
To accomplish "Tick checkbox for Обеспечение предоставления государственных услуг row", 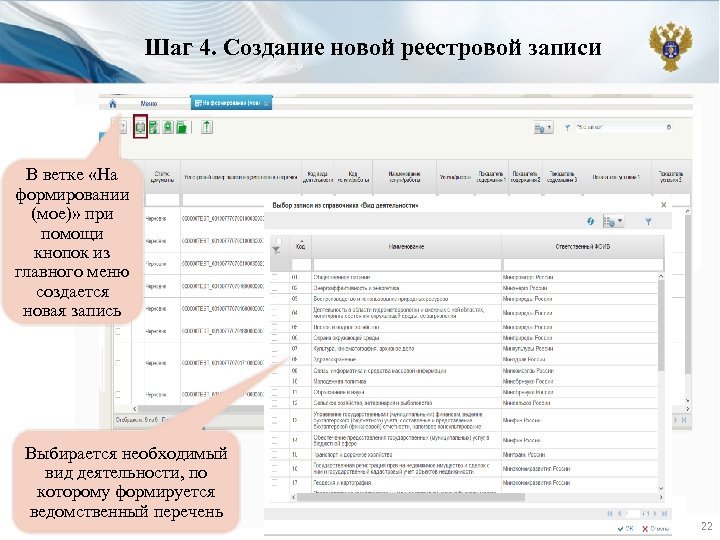I will [275, 440].
